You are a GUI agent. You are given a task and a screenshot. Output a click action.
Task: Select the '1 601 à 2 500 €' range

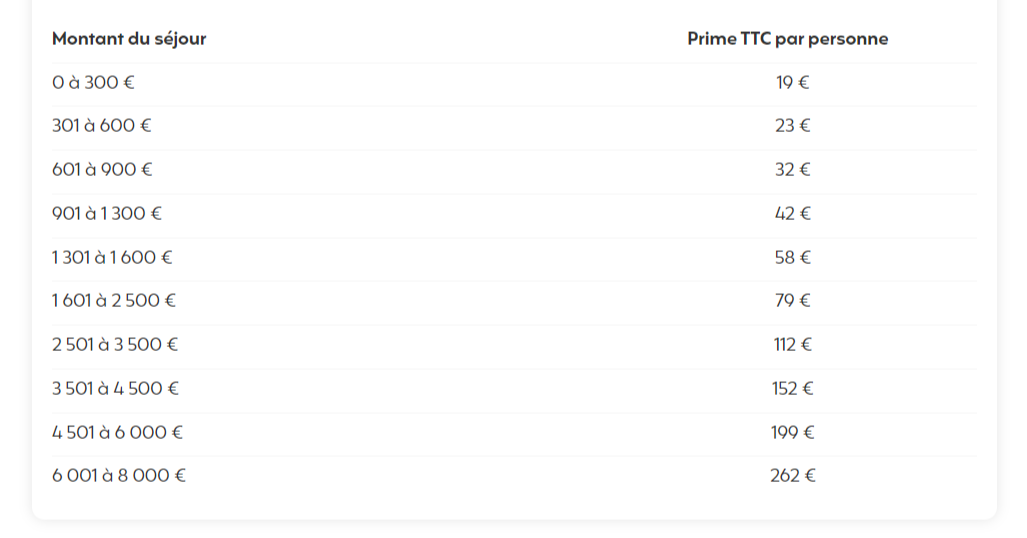pyautogui.click(x=114, y=301)
